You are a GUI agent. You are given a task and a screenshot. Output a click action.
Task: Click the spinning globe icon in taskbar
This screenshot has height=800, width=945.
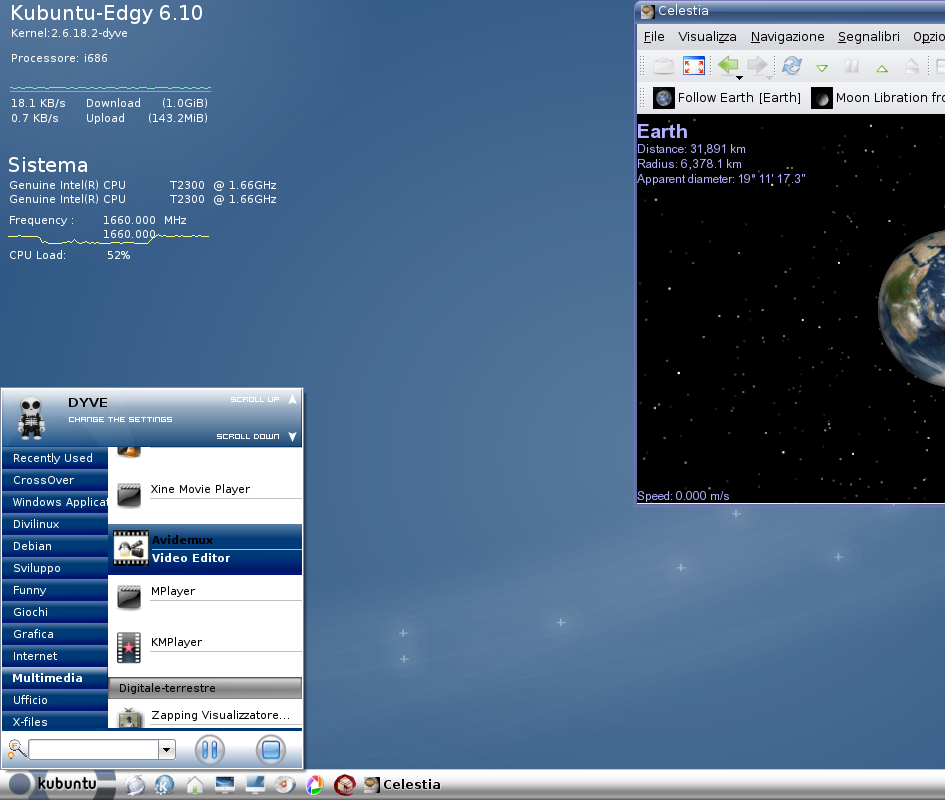[x=135, y=784]
